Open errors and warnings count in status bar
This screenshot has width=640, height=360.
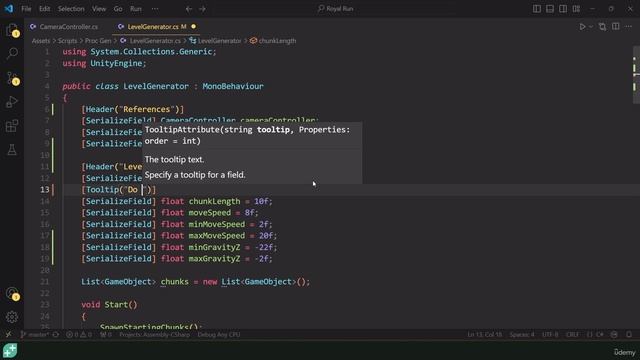click(79, 335)
